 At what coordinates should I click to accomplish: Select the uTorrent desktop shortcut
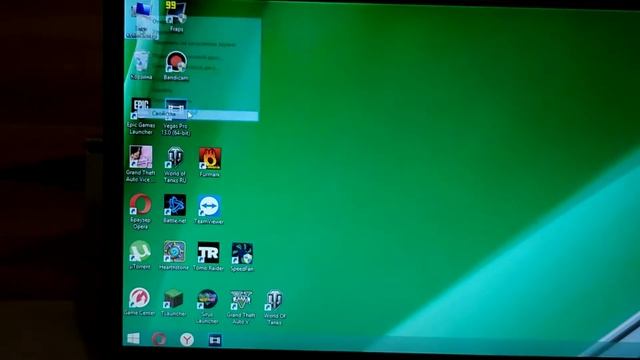pyautogui.click(x=140, y=255)
